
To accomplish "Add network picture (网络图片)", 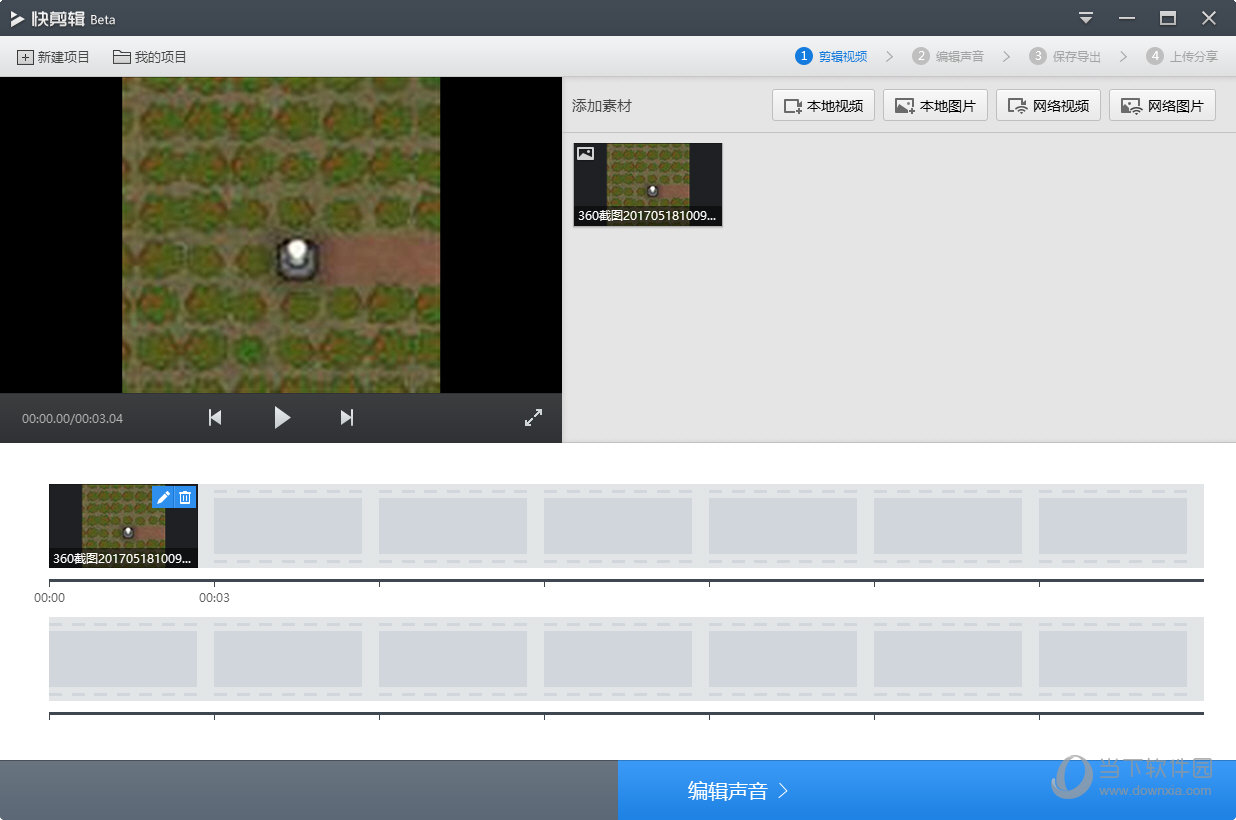I will click(x=1162, y=105).
